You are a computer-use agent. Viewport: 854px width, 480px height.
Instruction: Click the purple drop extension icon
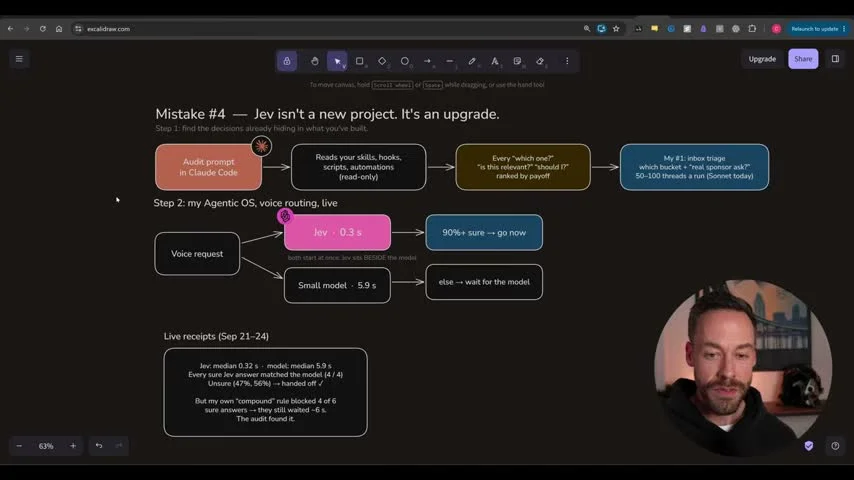[703, 29]
